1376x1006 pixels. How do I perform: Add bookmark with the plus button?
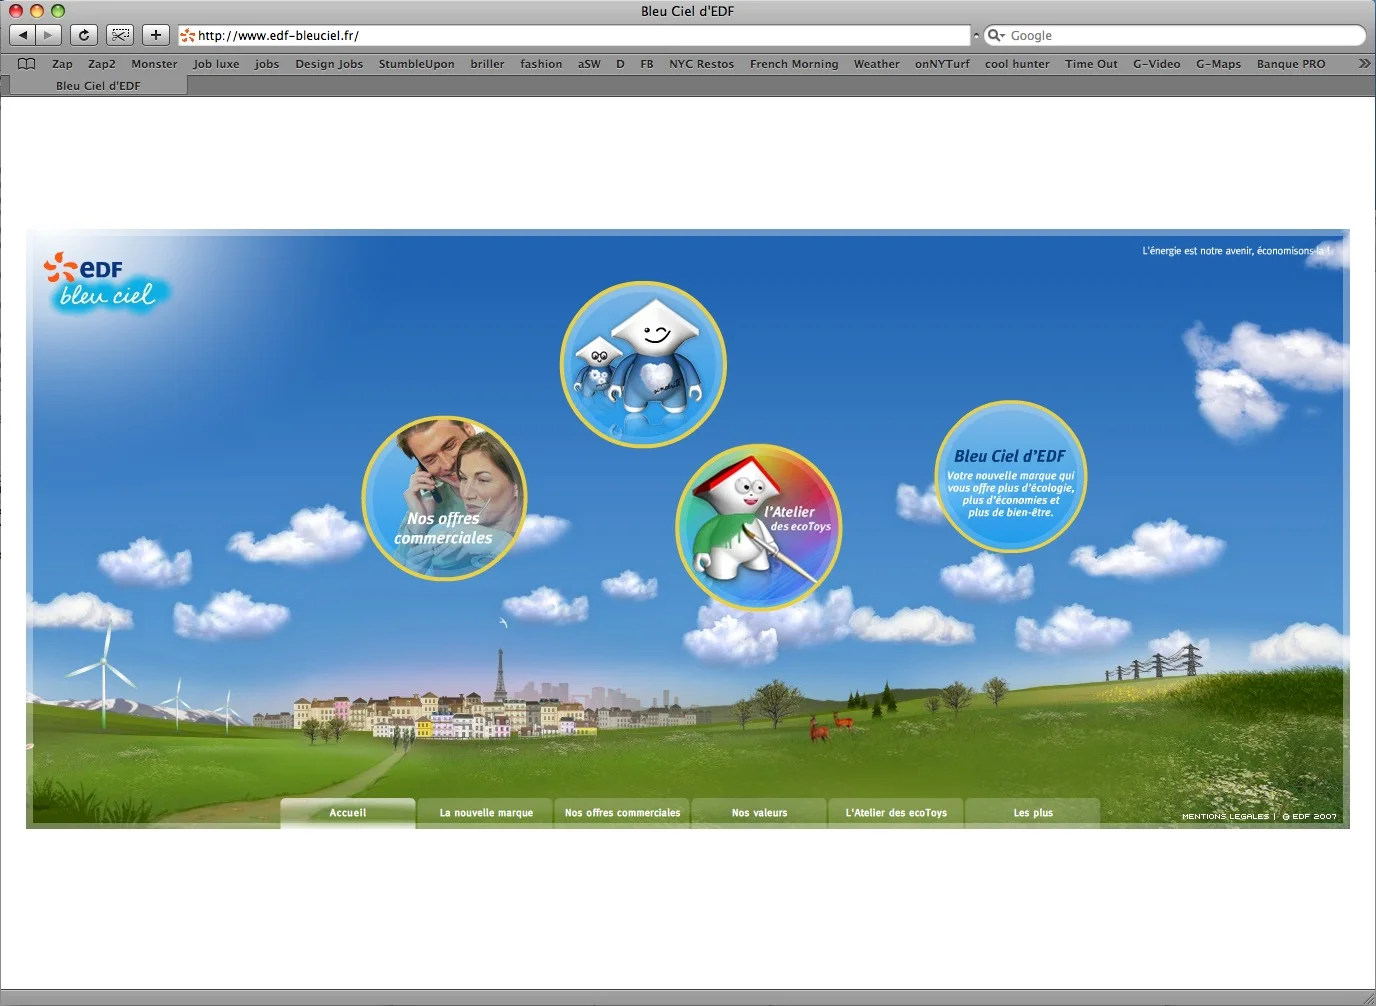(156, 35)
